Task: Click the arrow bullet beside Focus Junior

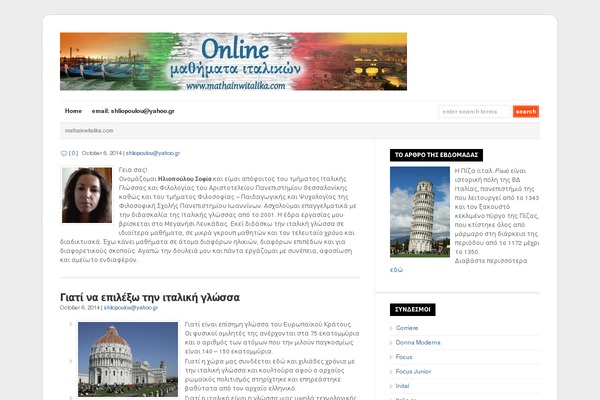Action: 391,372
